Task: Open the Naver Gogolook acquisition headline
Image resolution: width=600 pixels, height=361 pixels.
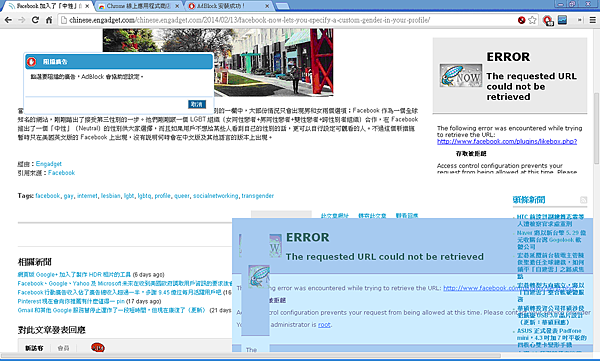Action: (551, 240)
